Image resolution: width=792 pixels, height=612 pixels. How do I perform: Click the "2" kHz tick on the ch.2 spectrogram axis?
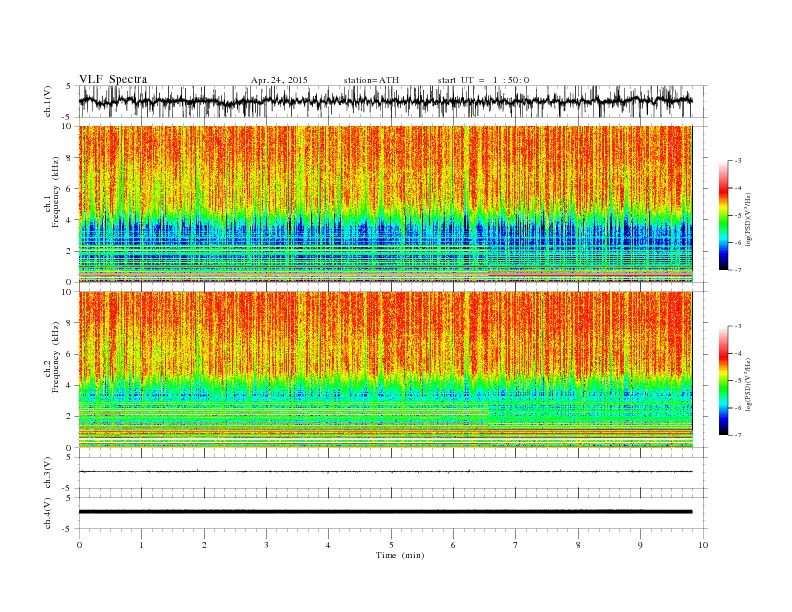tap(70, 417)
